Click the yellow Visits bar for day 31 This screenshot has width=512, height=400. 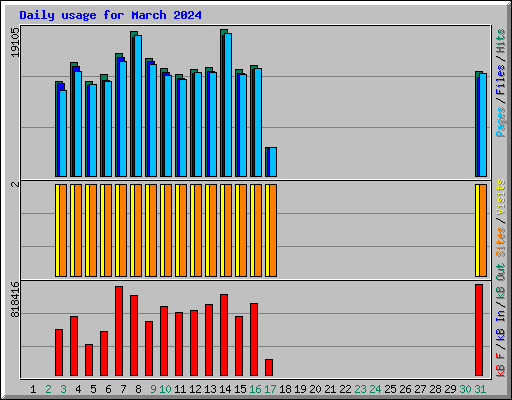pos(477,230)
